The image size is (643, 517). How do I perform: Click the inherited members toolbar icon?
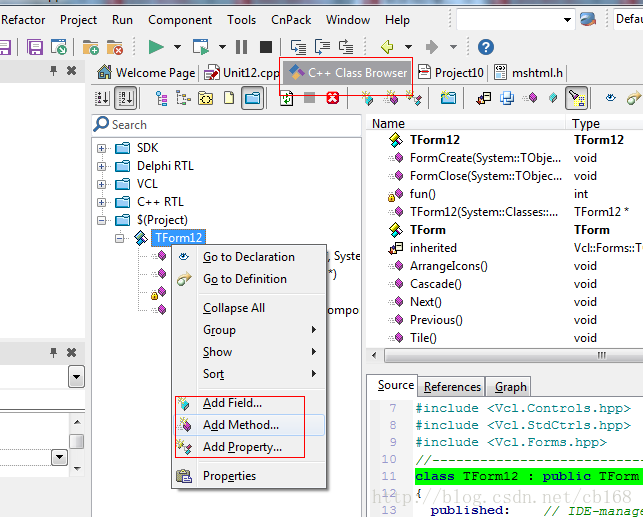coord(484,98)
